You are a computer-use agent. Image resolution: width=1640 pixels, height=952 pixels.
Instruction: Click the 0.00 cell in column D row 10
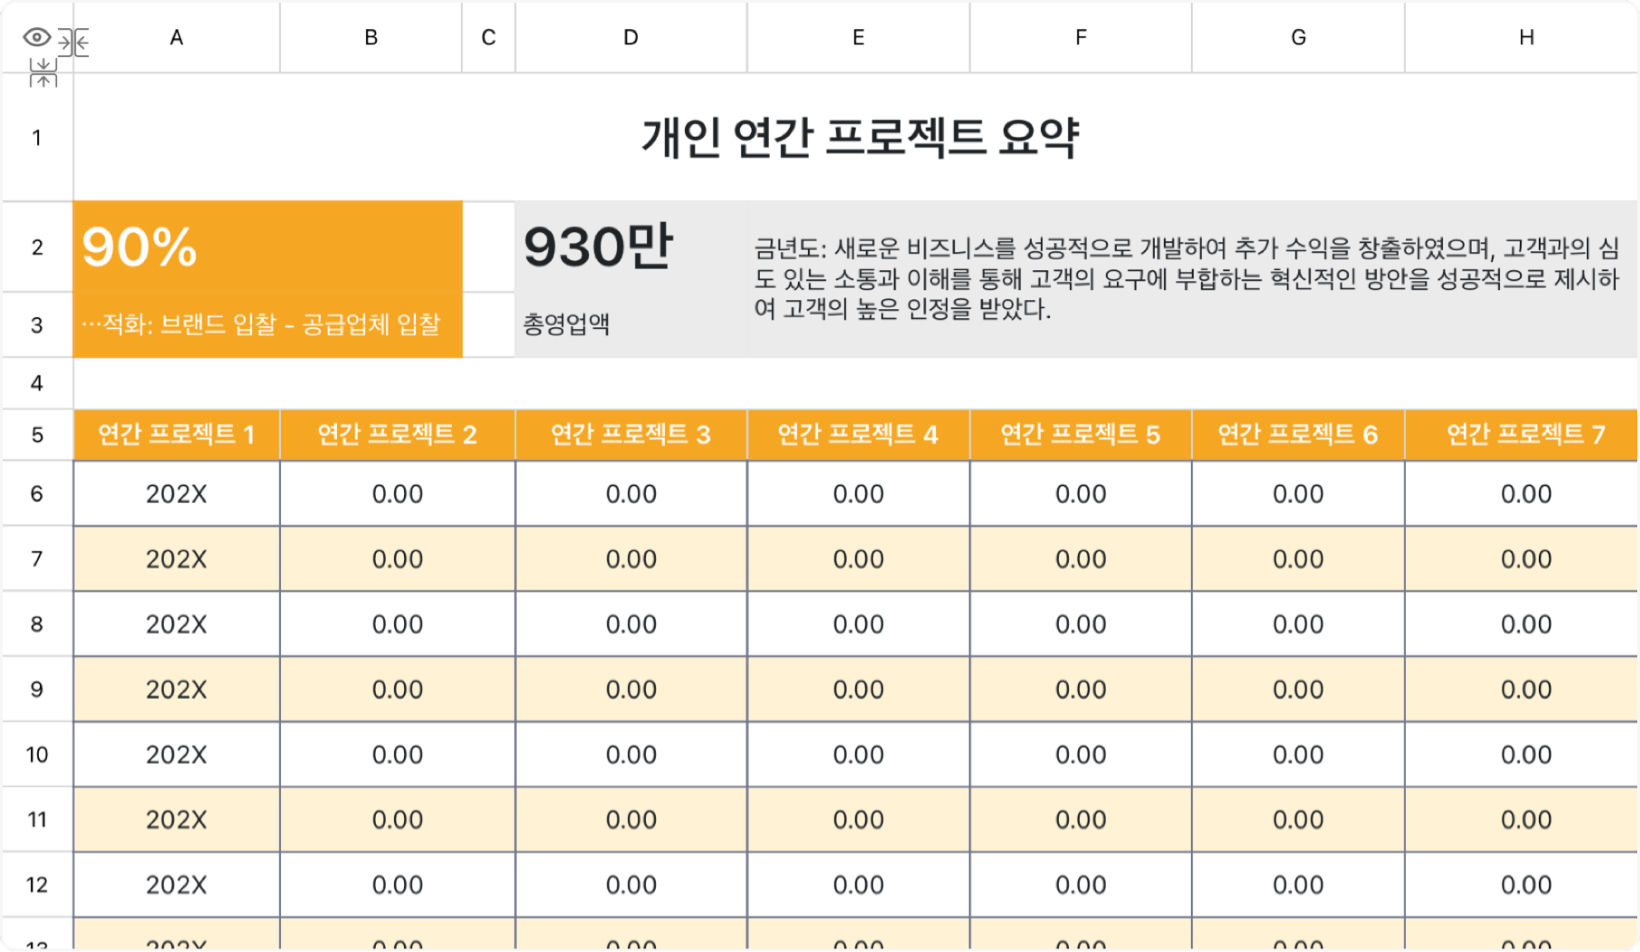631,754
